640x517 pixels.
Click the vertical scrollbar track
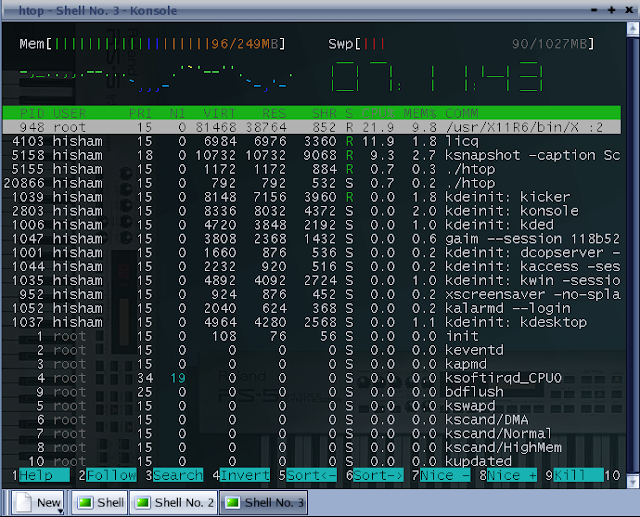coord(633,255)
